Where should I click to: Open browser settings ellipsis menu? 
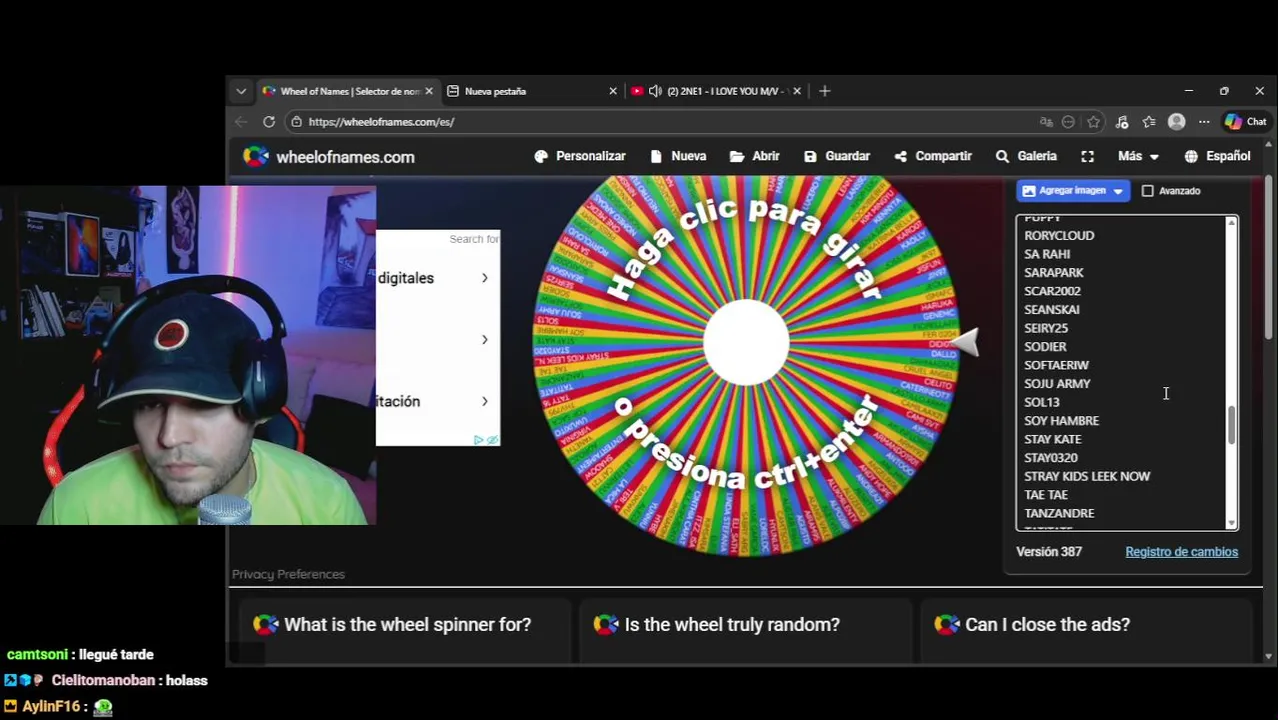(x=1204, y=122)
